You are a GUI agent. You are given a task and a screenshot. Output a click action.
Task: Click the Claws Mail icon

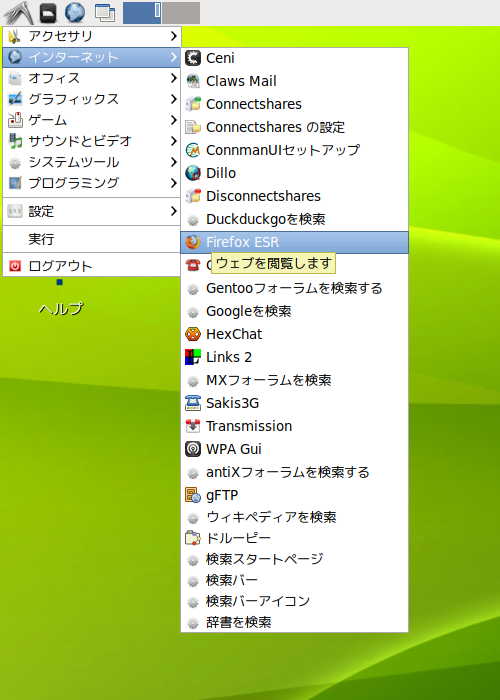coord(193,81)
